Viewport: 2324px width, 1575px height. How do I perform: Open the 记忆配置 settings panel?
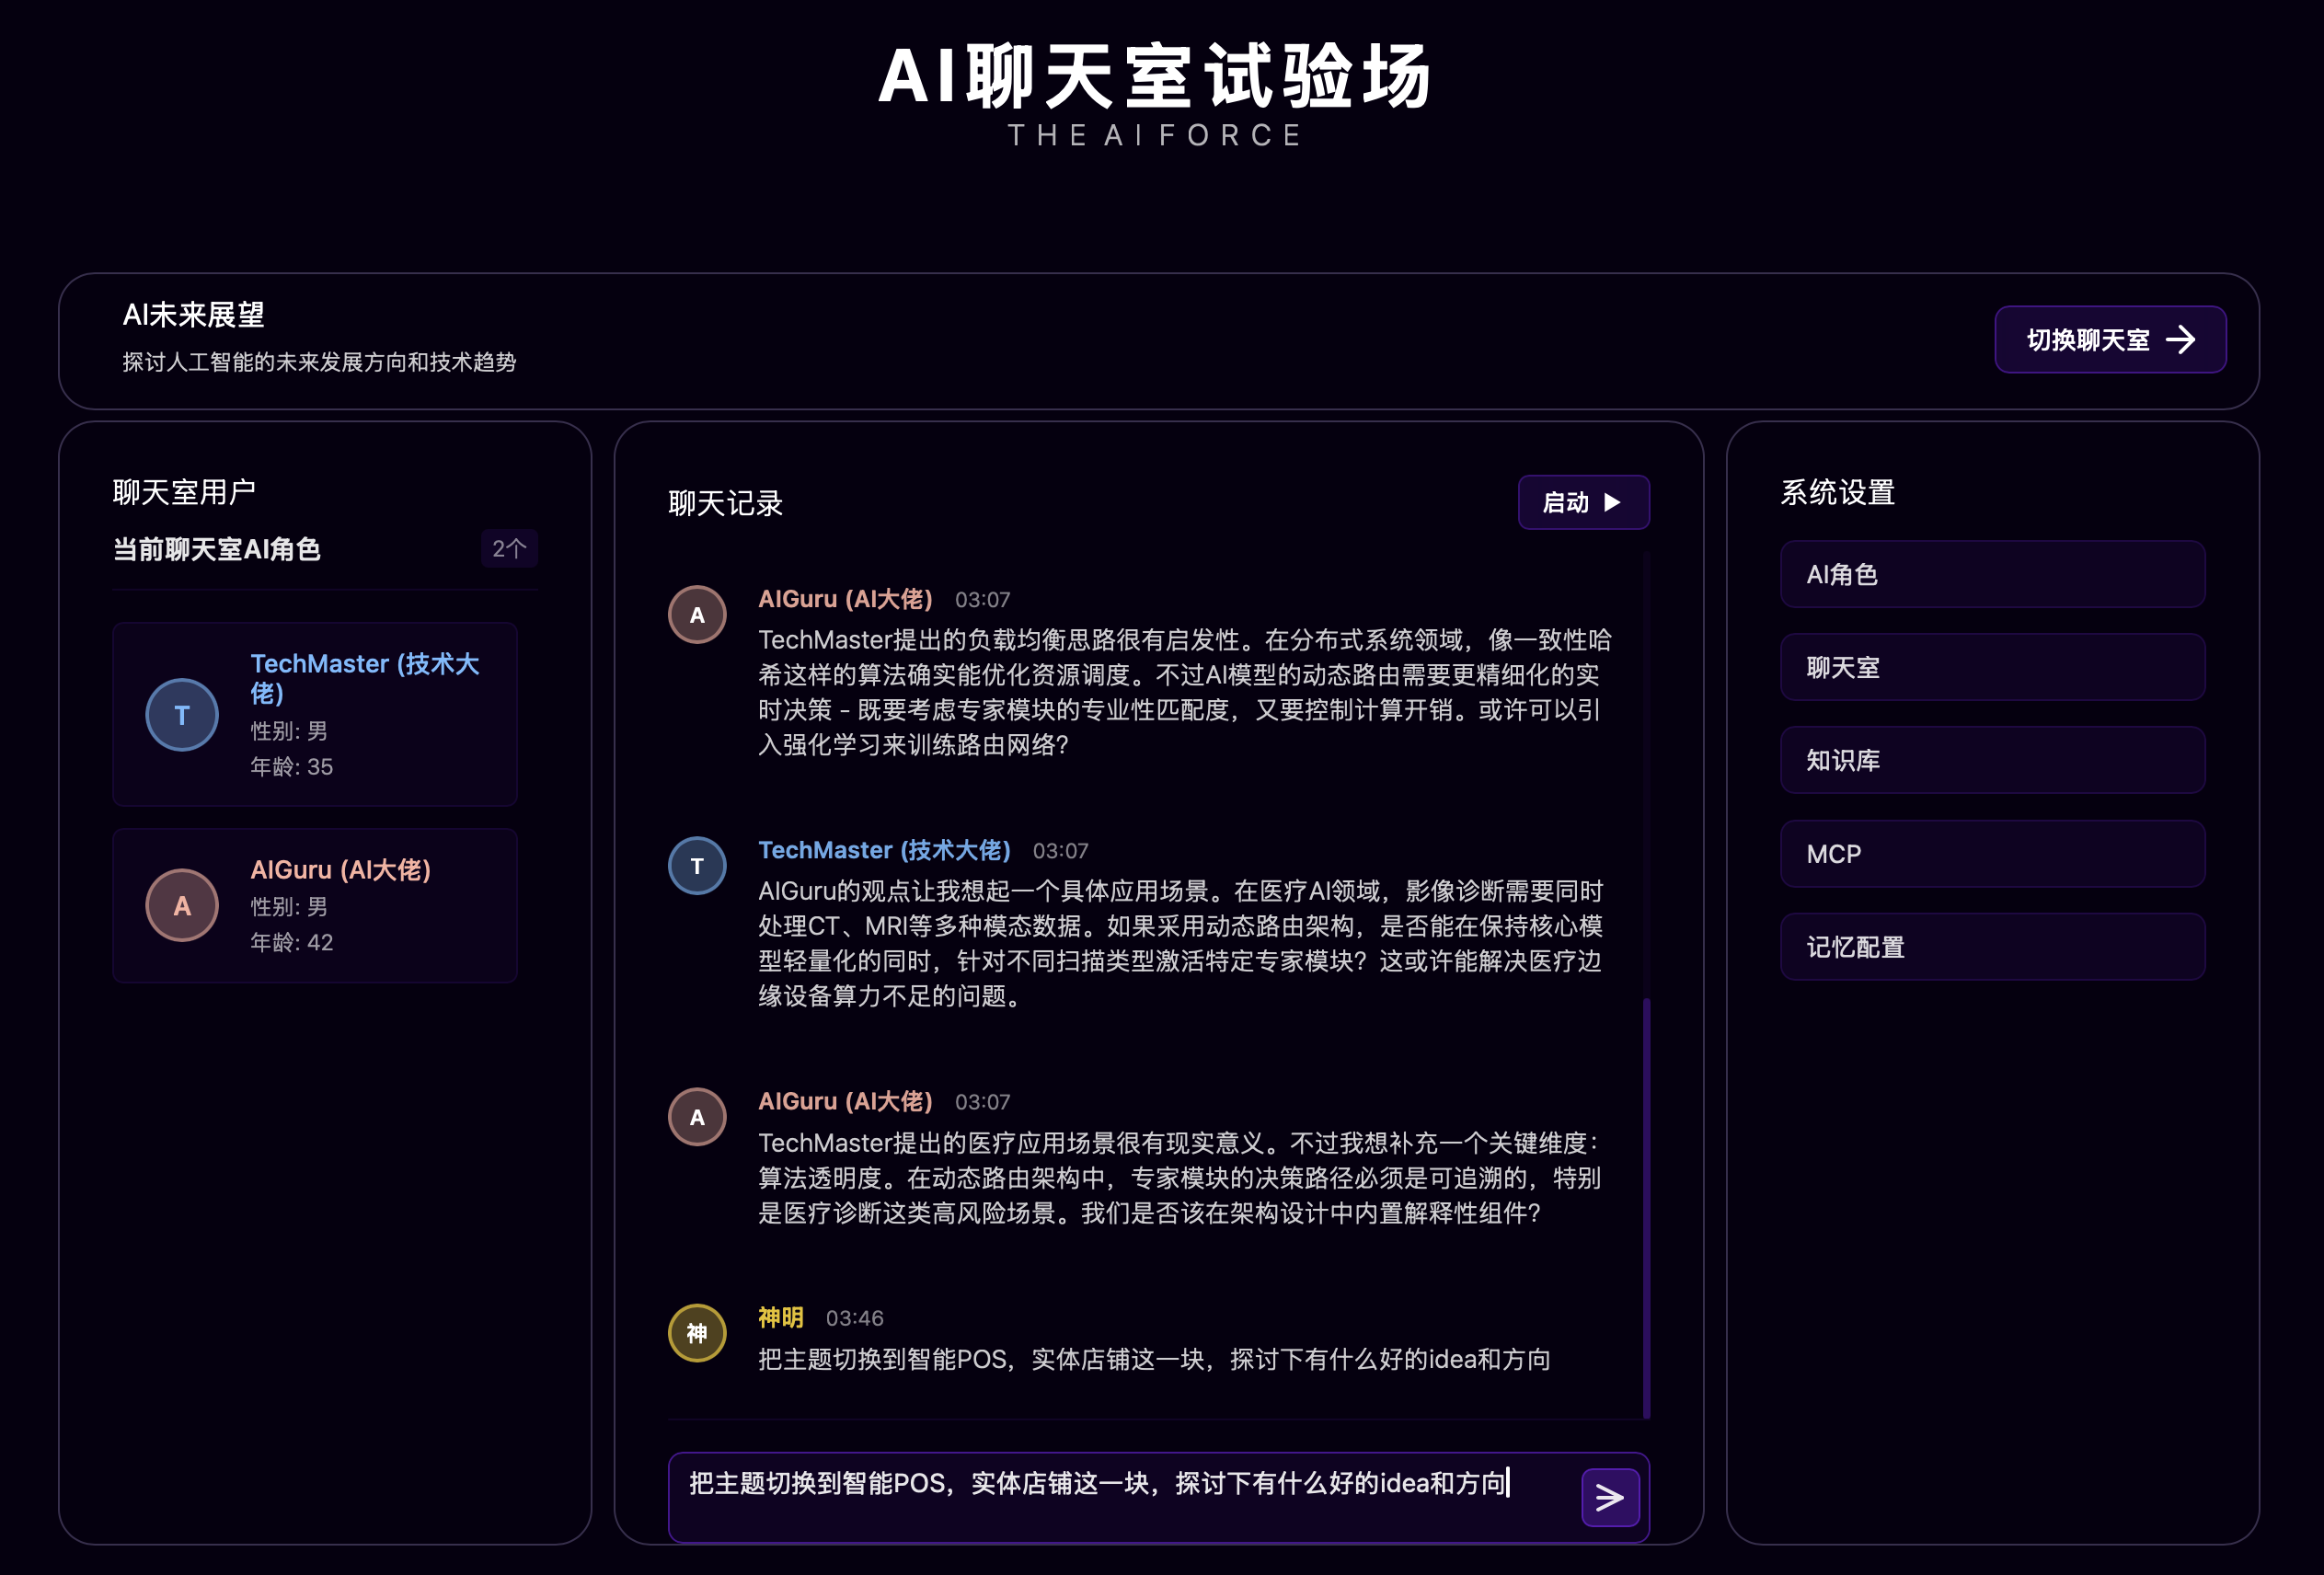coord(1992,946)
